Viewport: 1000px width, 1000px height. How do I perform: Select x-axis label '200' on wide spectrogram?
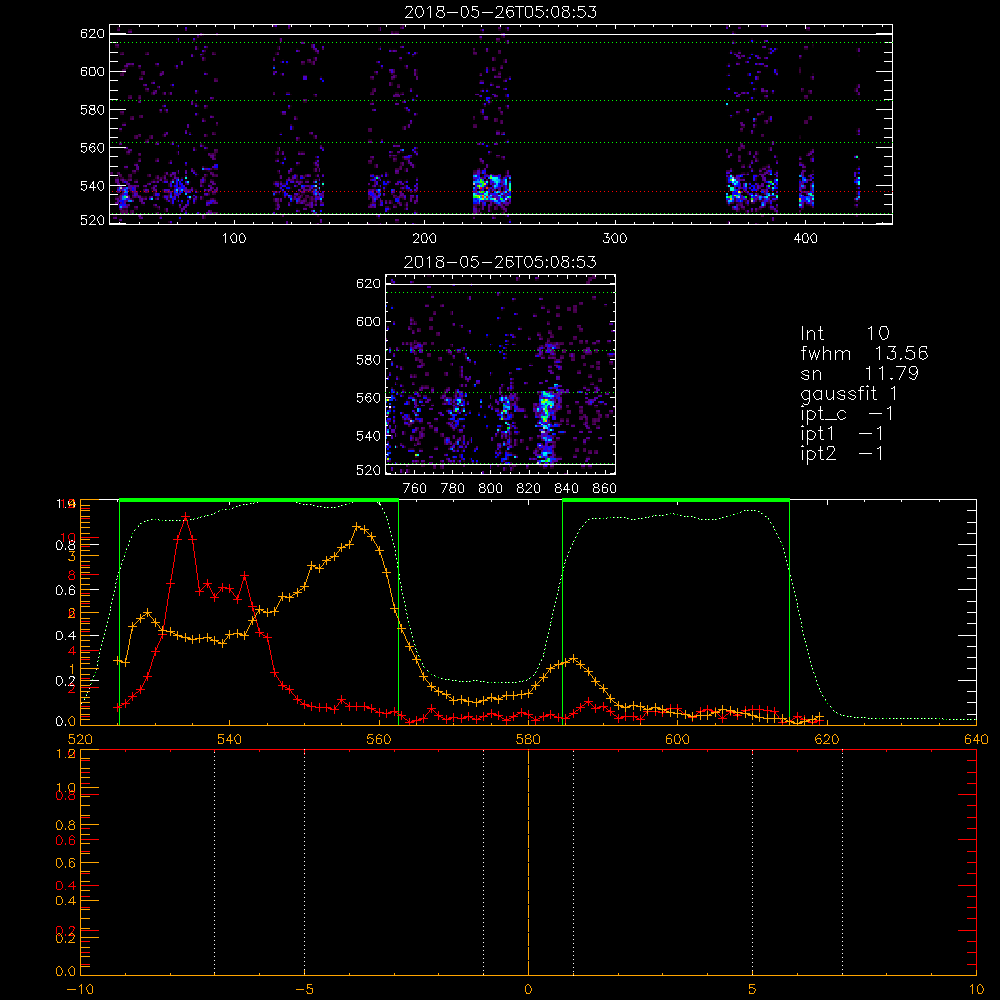coord(424,239)
